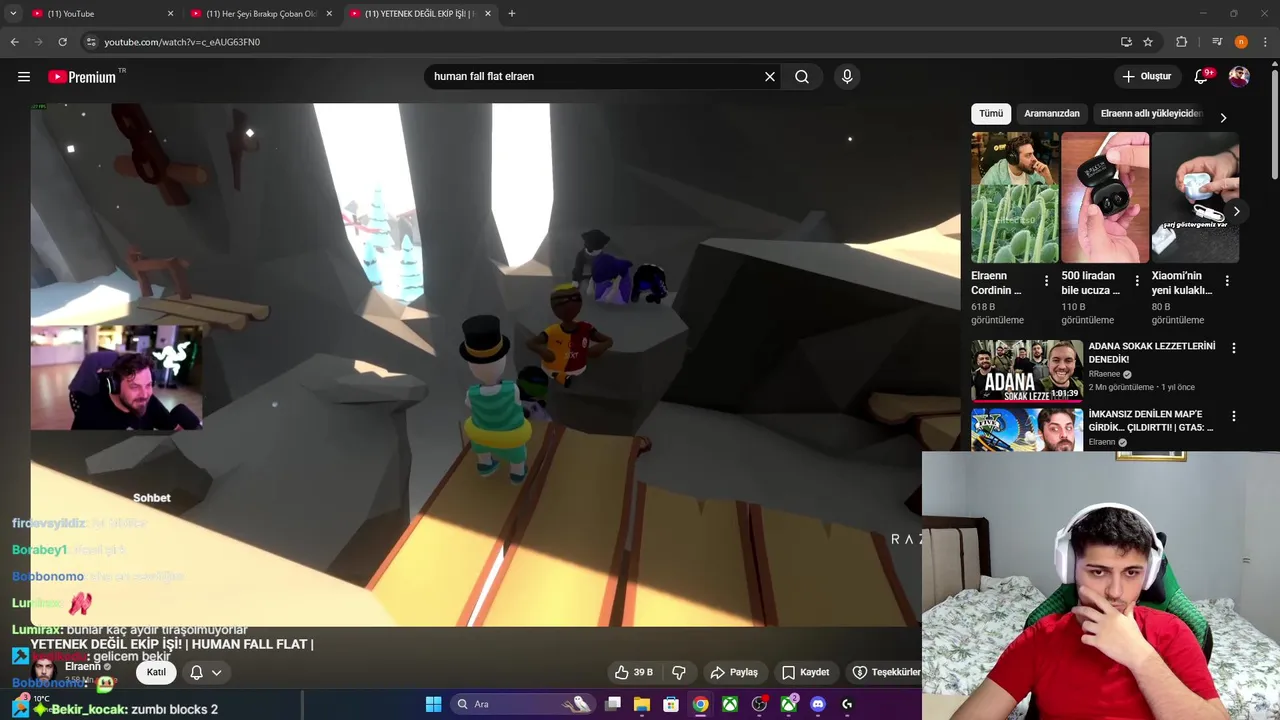This screenshot has height=720, width=1280.
Task: Open YouTube notifications bell with 9+ badge
Action: pos(1202,76)
